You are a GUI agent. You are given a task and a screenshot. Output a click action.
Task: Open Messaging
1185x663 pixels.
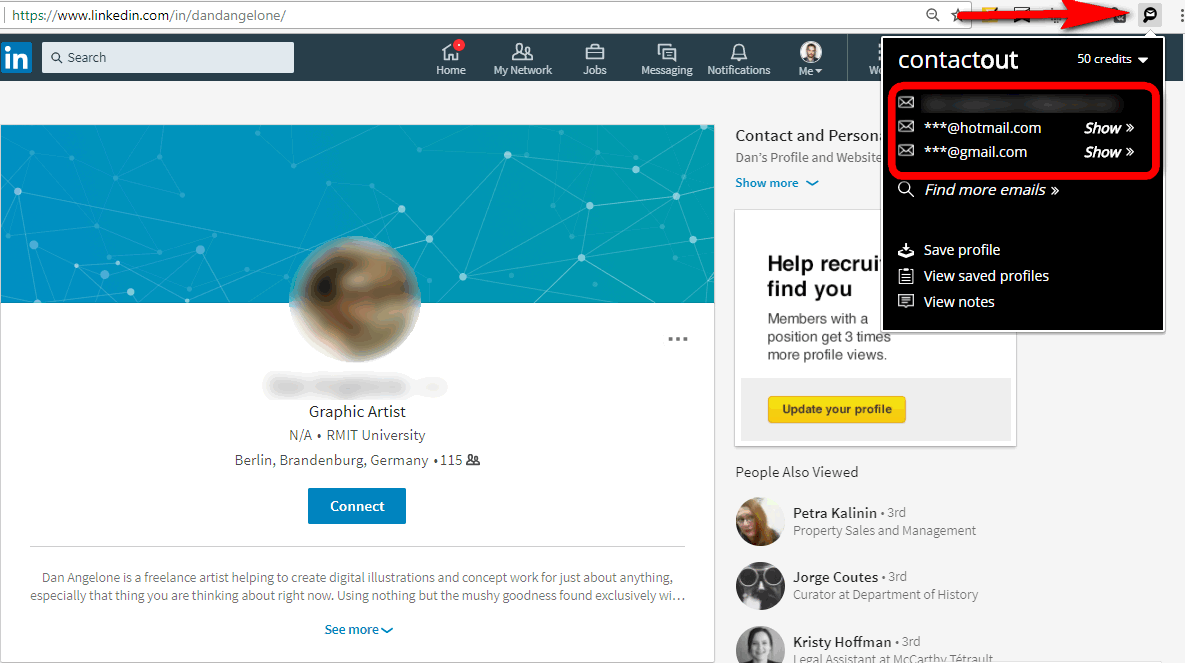tap(667, 58)
